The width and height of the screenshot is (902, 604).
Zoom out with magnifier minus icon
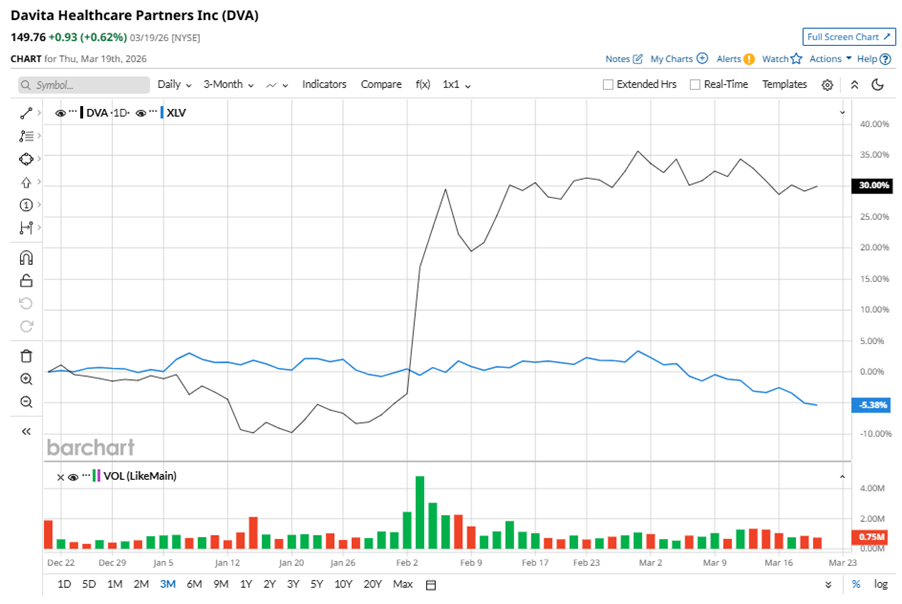pos(26,402)
